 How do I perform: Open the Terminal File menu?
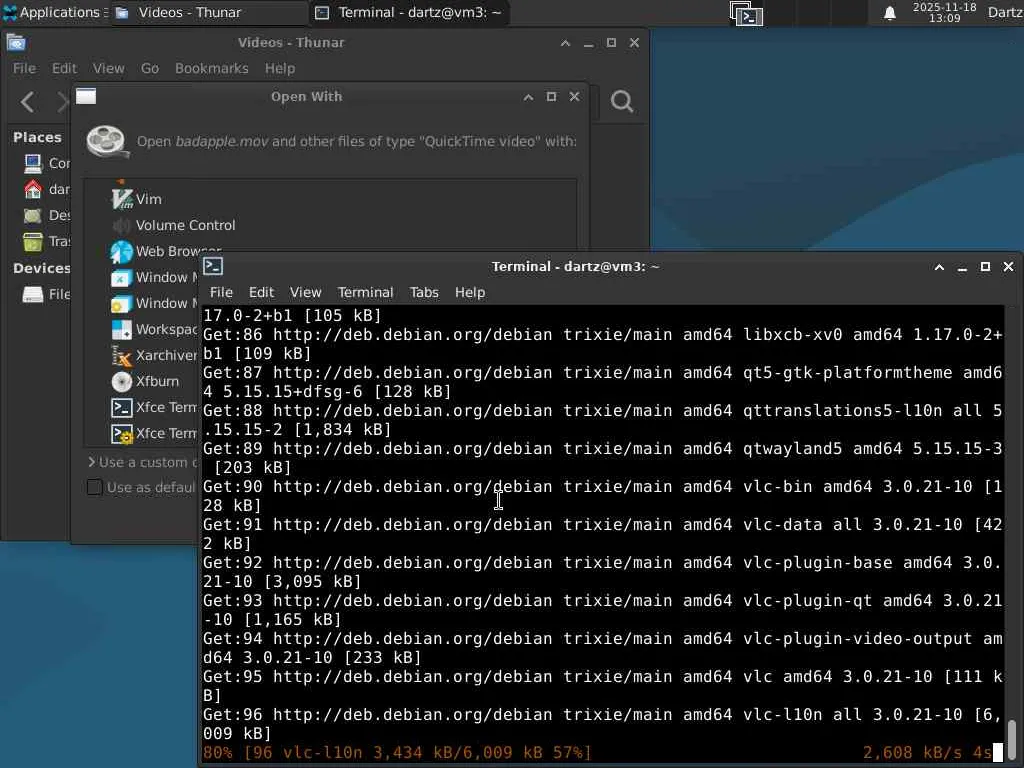coord(221,293)
